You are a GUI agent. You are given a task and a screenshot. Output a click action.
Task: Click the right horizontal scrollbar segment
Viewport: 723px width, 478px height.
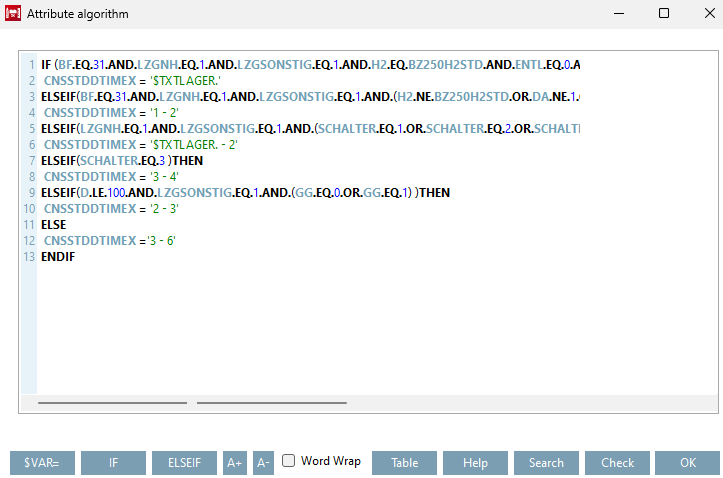(x=272, y=403)
